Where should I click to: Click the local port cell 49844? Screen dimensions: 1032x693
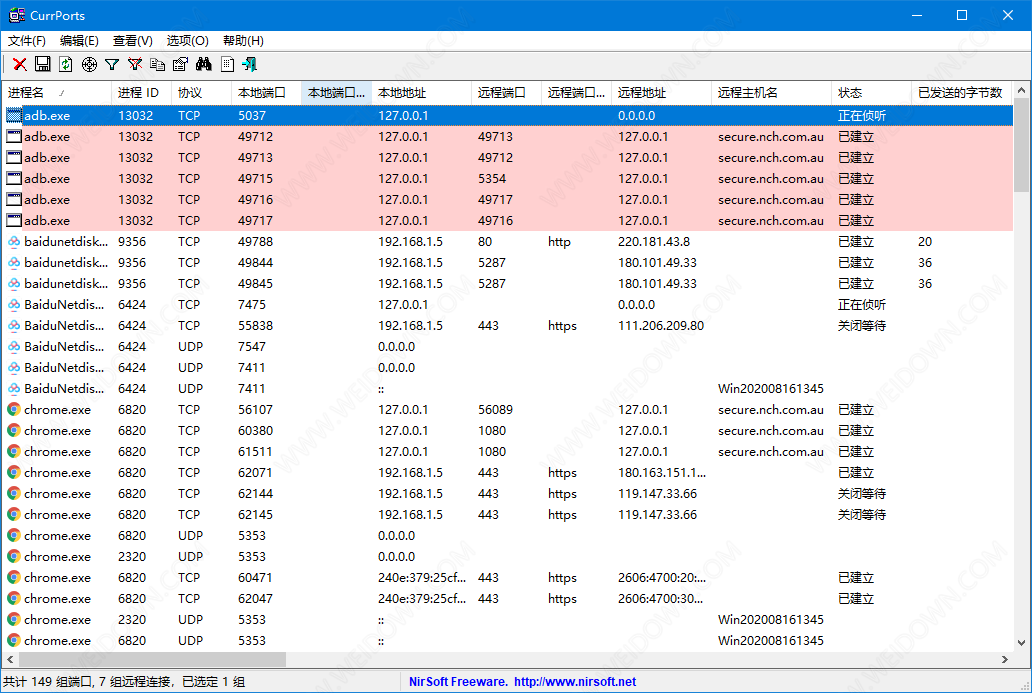tap(255, 263)
